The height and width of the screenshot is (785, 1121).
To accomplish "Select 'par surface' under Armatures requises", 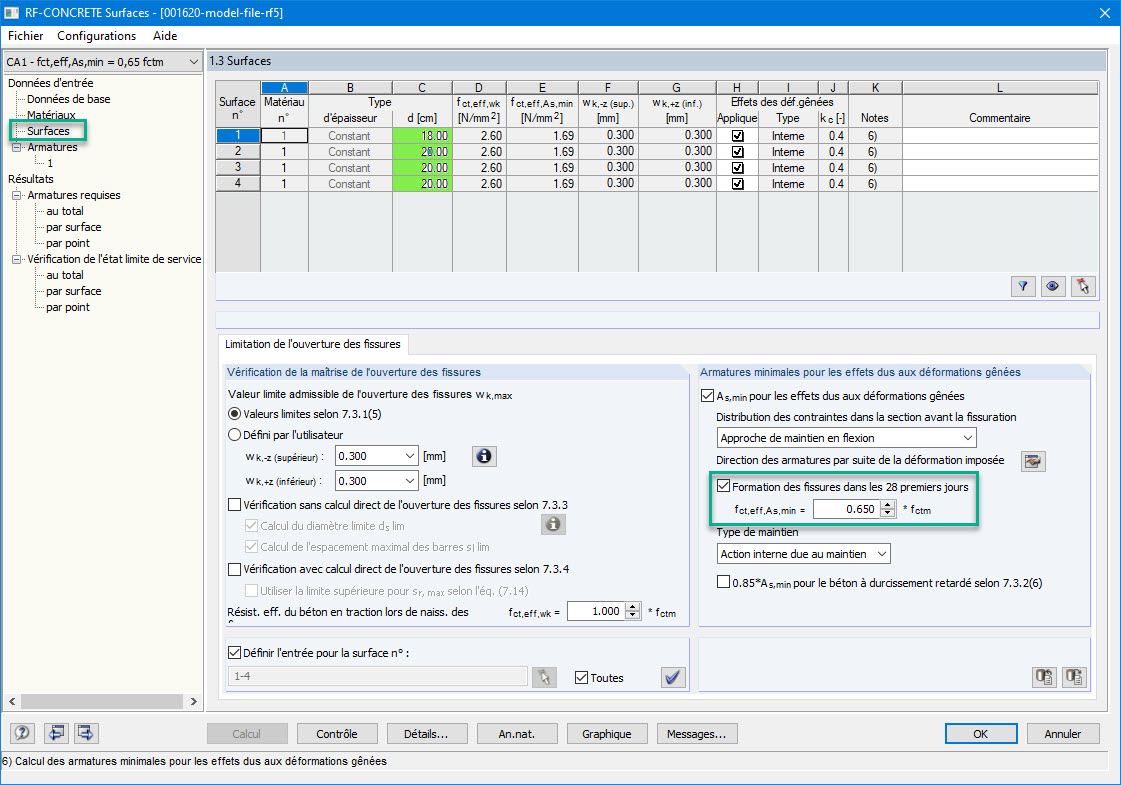I will tap(74, 227).
